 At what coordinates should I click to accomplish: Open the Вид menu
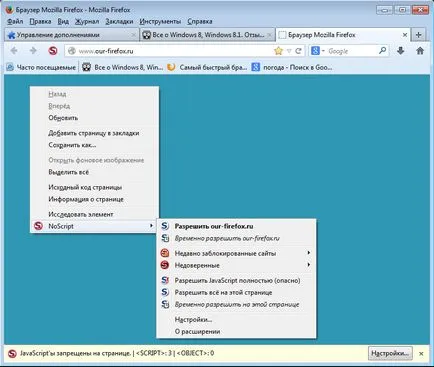[x=63, y=22]
